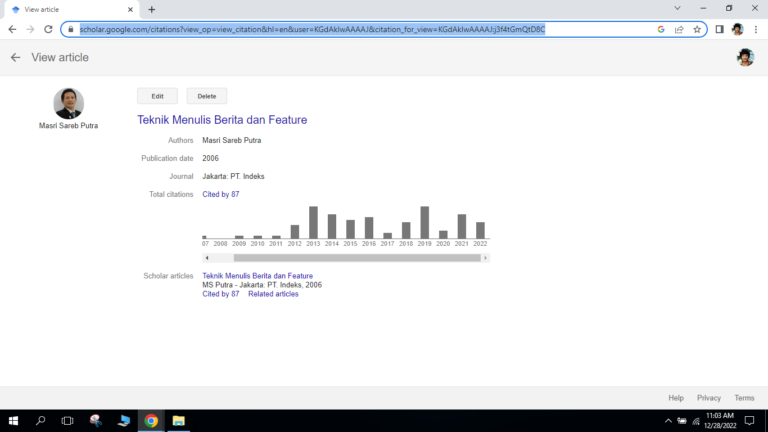768x432 pixels.
Task: Click chart scrollbar left arrow
Action: (x=207, y=258)
